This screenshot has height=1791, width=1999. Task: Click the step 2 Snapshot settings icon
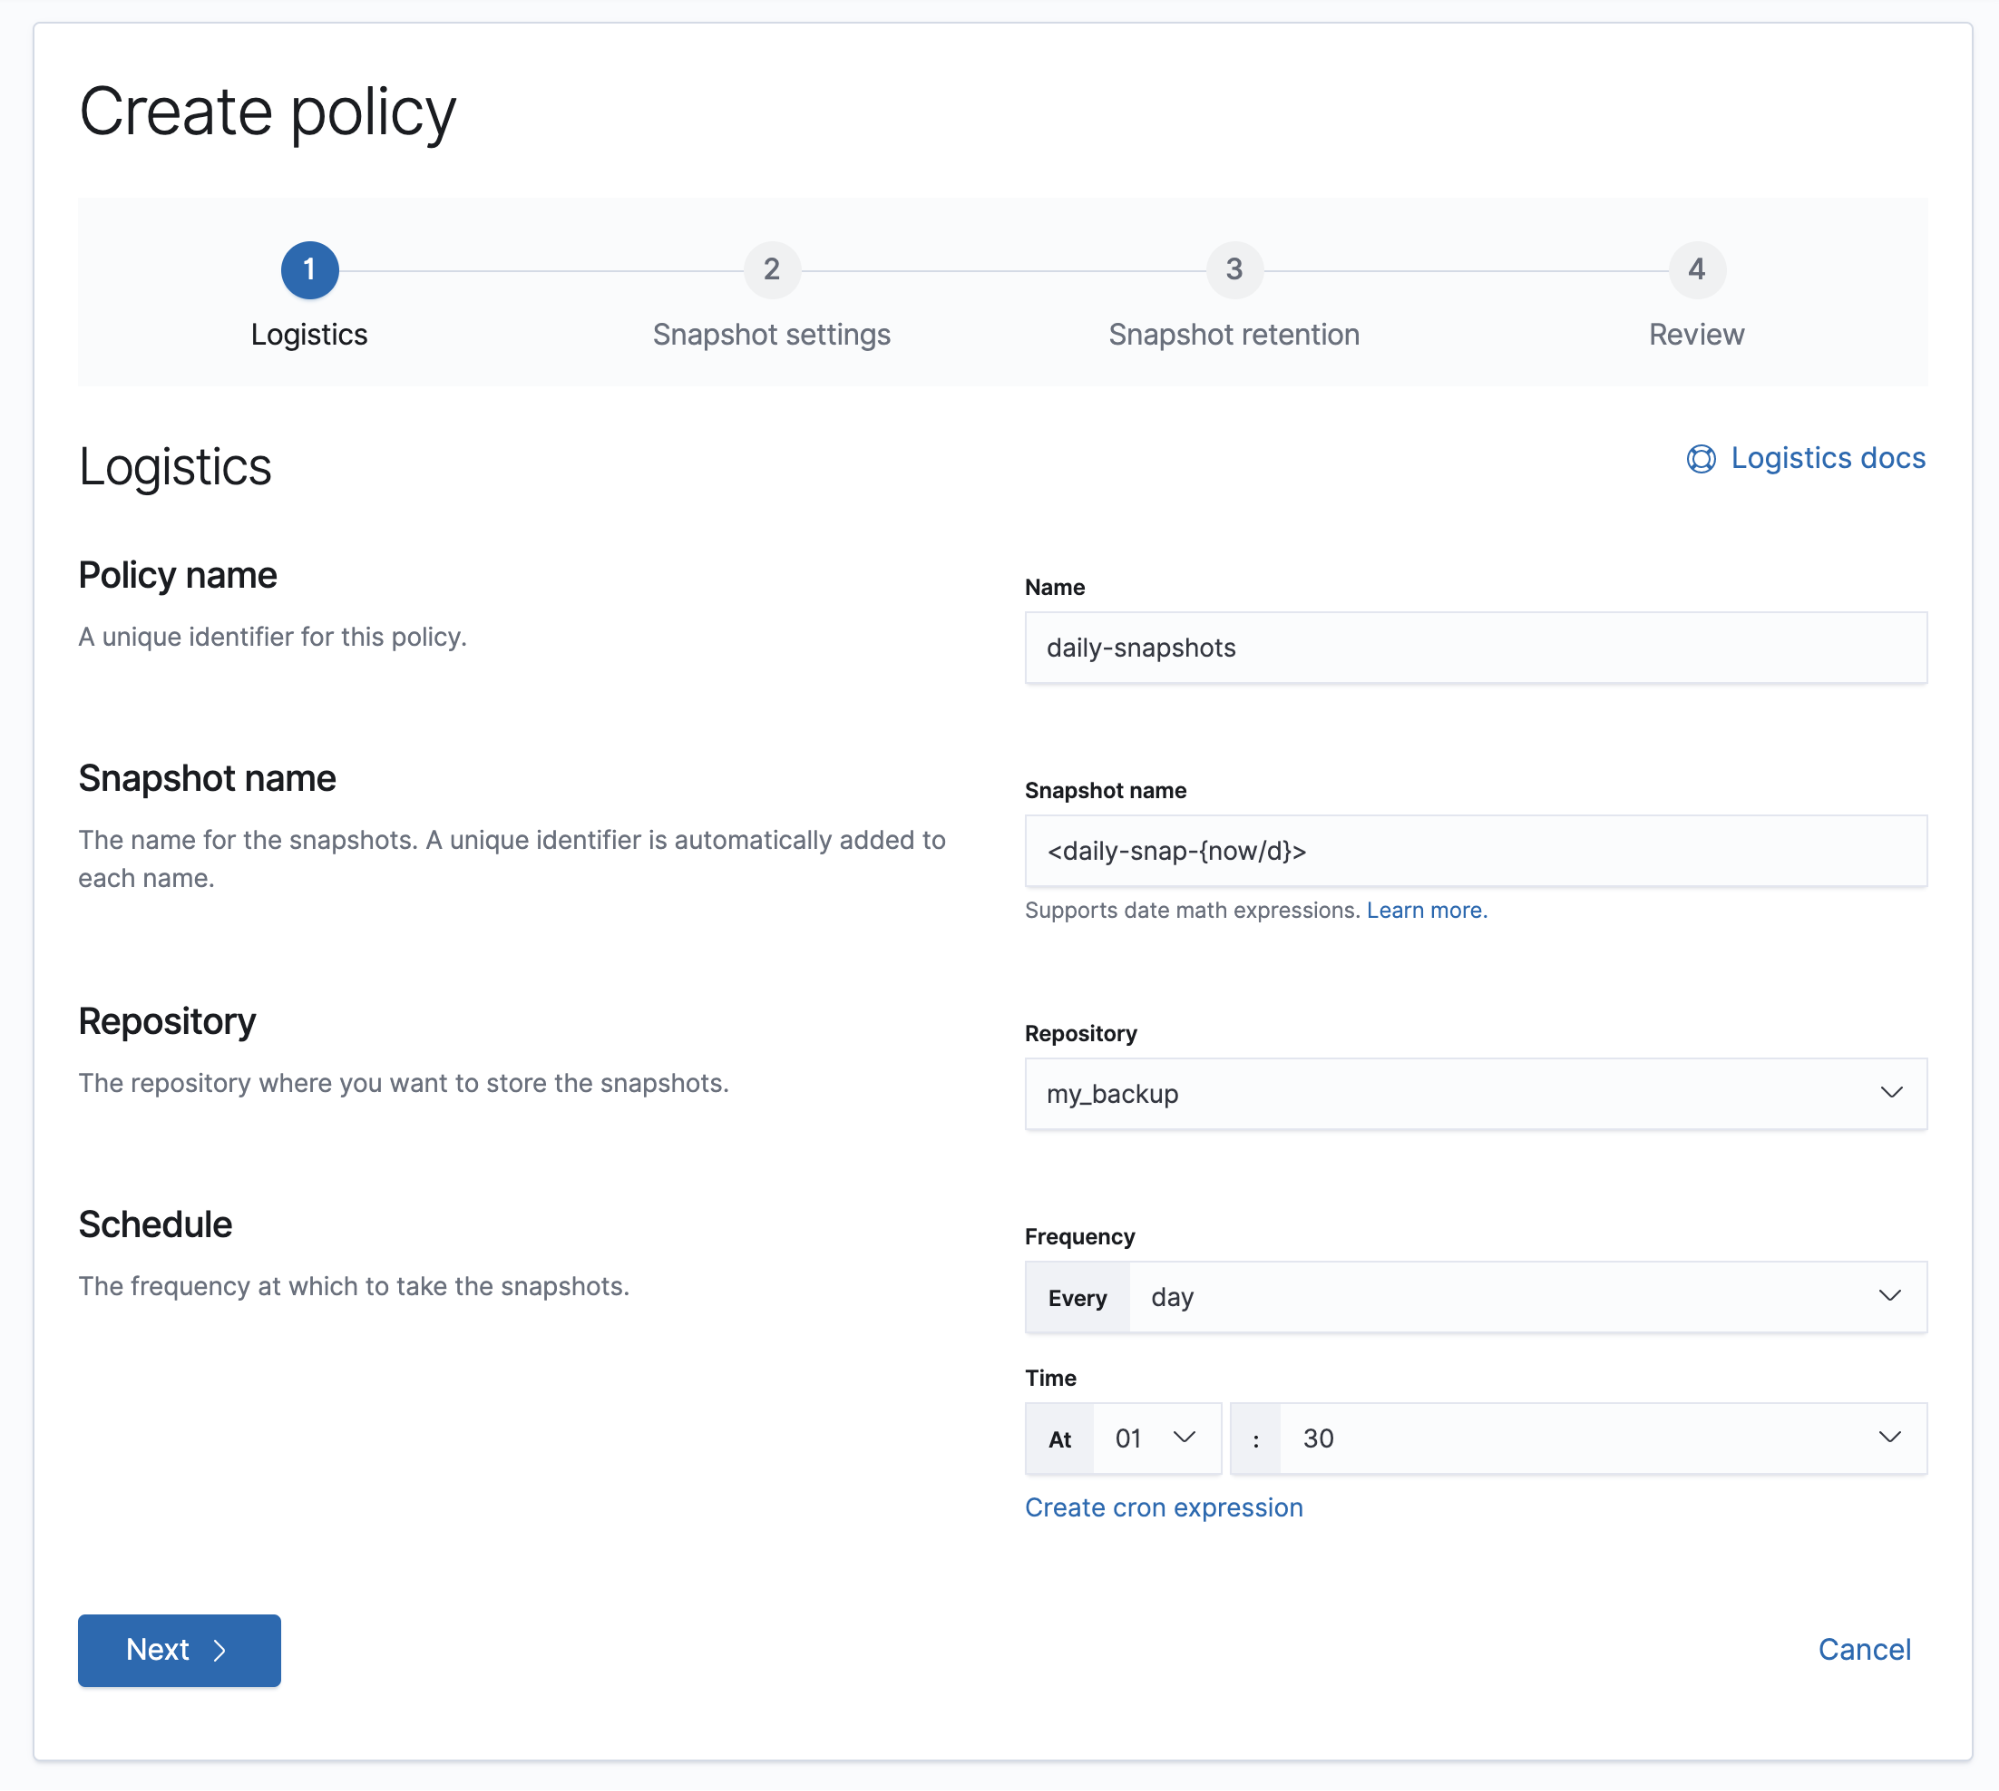pos(771,268)
